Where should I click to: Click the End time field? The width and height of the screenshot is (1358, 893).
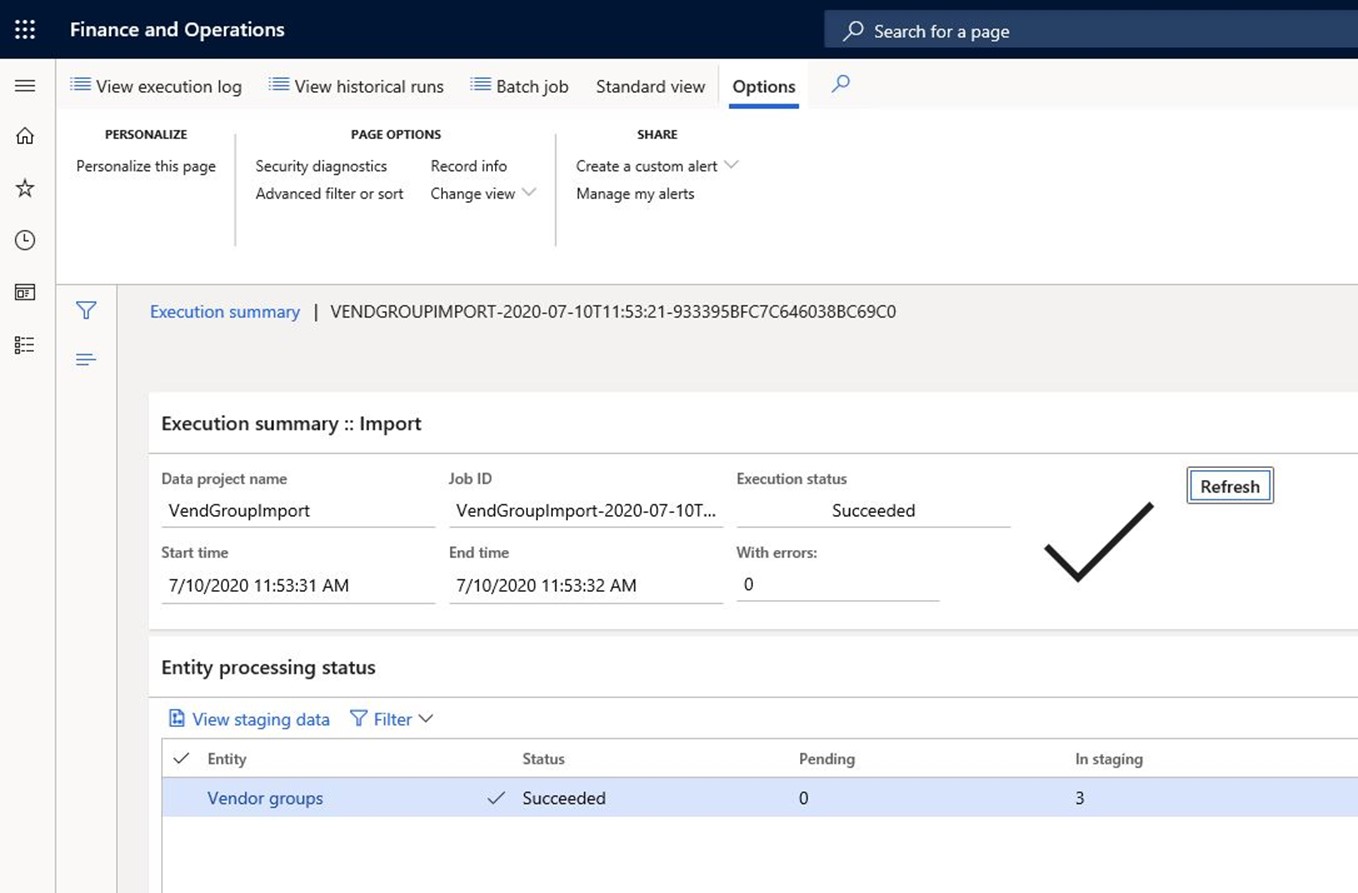[x=586, y=586]
